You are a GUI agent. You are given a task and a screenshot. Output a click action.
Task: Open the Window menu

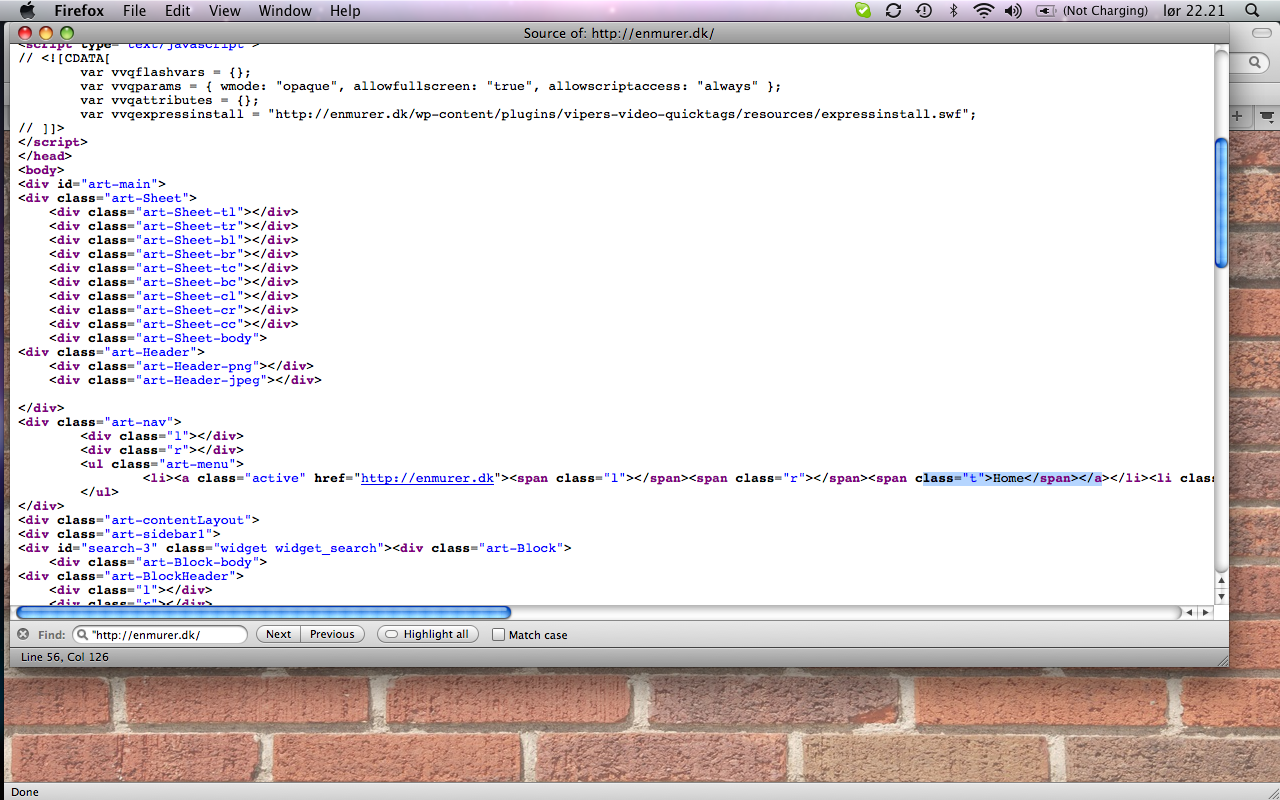click(x=285, y=11)
